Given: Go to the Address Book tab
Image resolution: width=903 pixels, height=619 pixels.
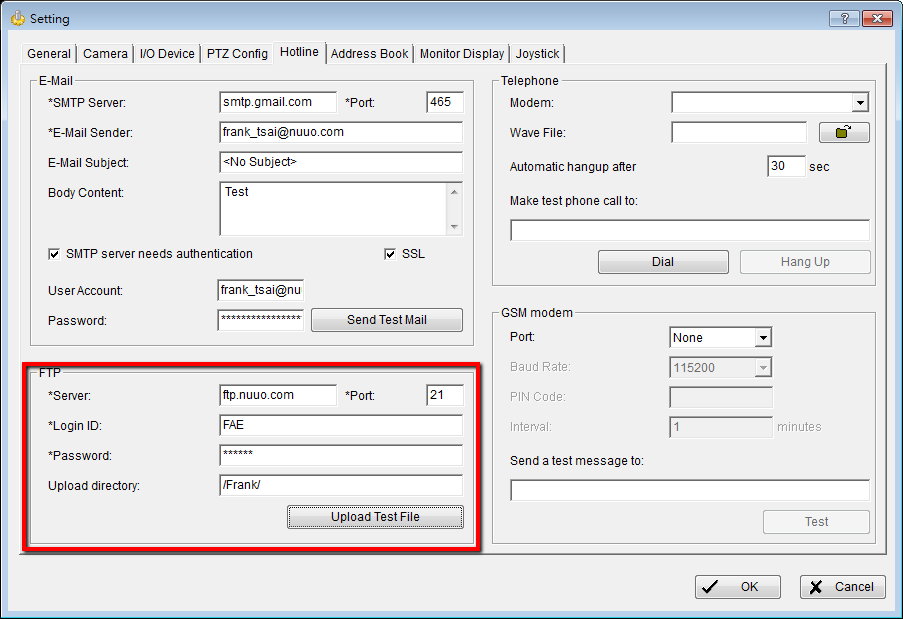Looking at the screenshot, I should (369, 54).
